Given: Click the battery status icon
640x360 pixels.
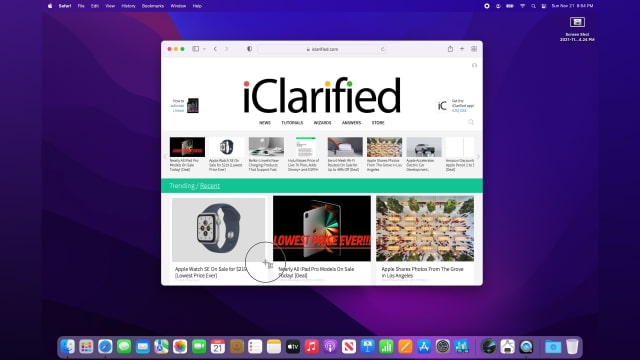Looking at the screenshot, I should pyautogui.click(x=510, y=6).
